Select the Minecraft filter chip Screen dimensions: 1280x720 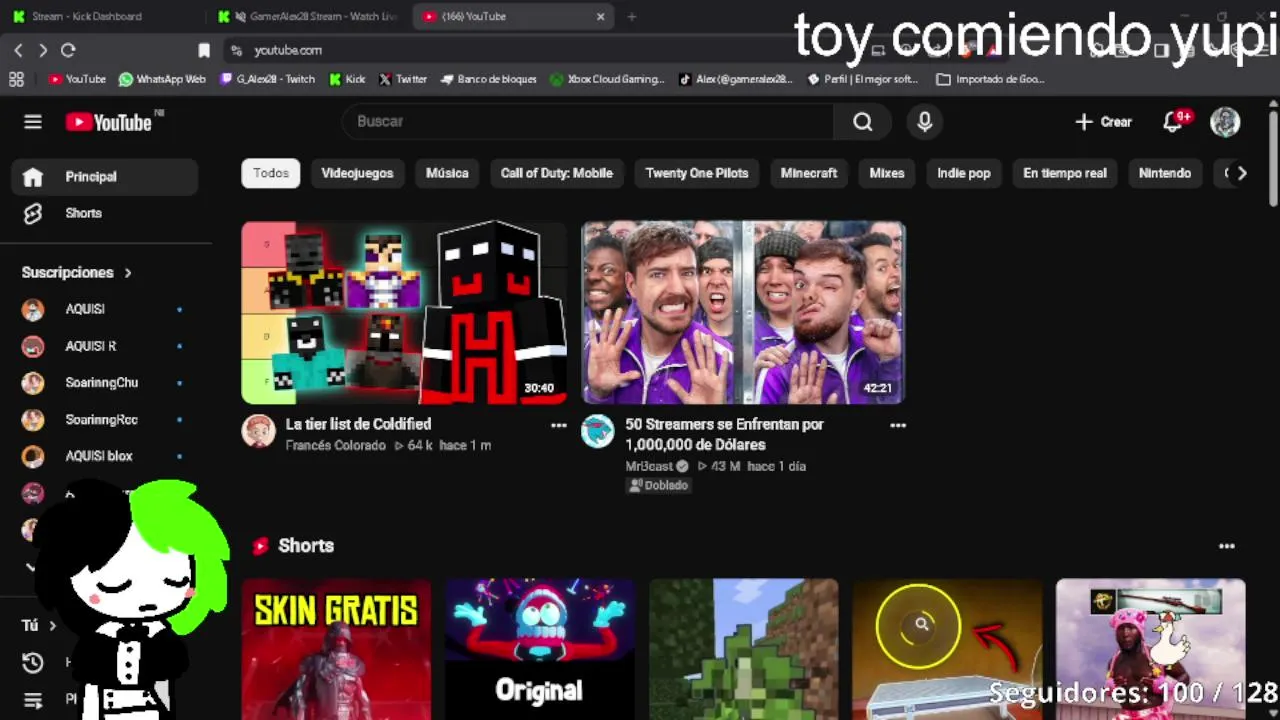tap(808, 173)
